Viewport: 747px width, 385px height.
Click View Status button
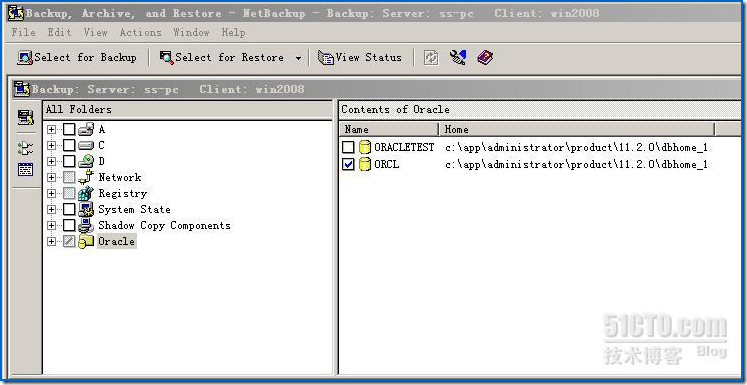pyautogui.click(x=360, y=58)
